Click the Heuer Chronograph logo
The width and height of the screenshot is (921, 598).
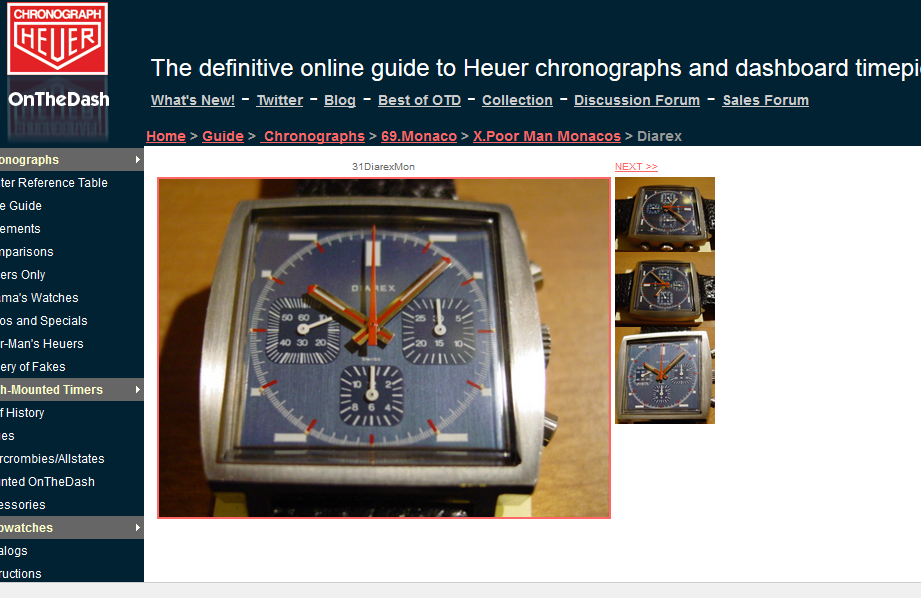(57, 38)
